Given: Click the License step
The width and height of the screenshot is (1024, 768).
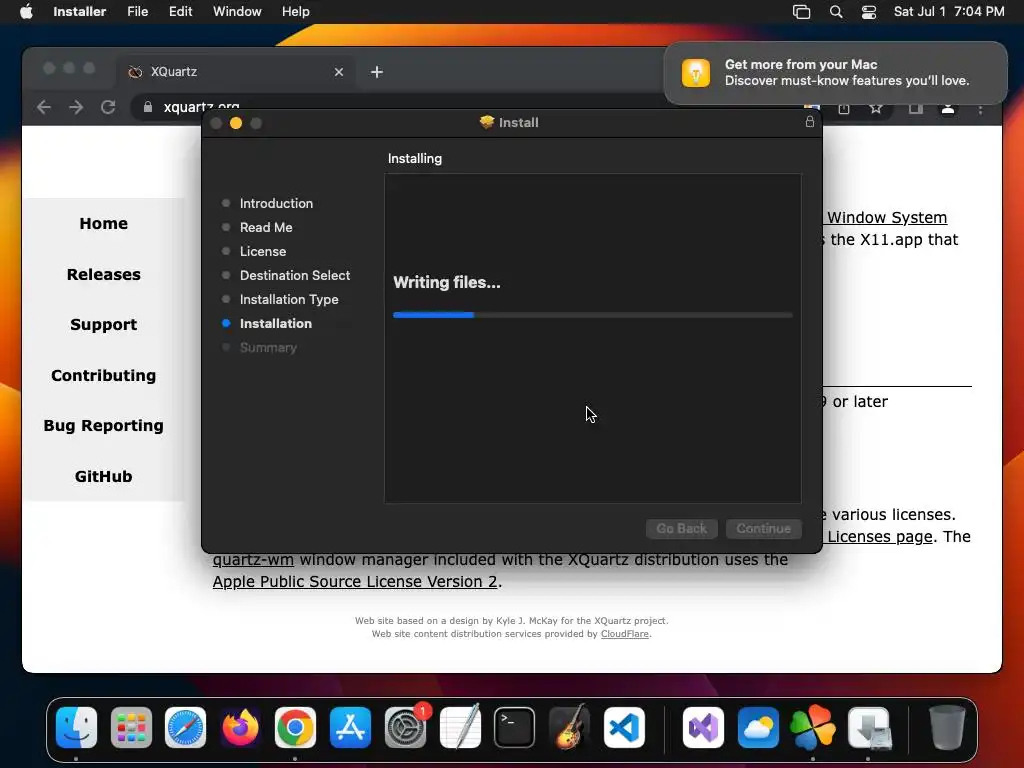Looking at the screenshot, I should click(x=263, y=251).
